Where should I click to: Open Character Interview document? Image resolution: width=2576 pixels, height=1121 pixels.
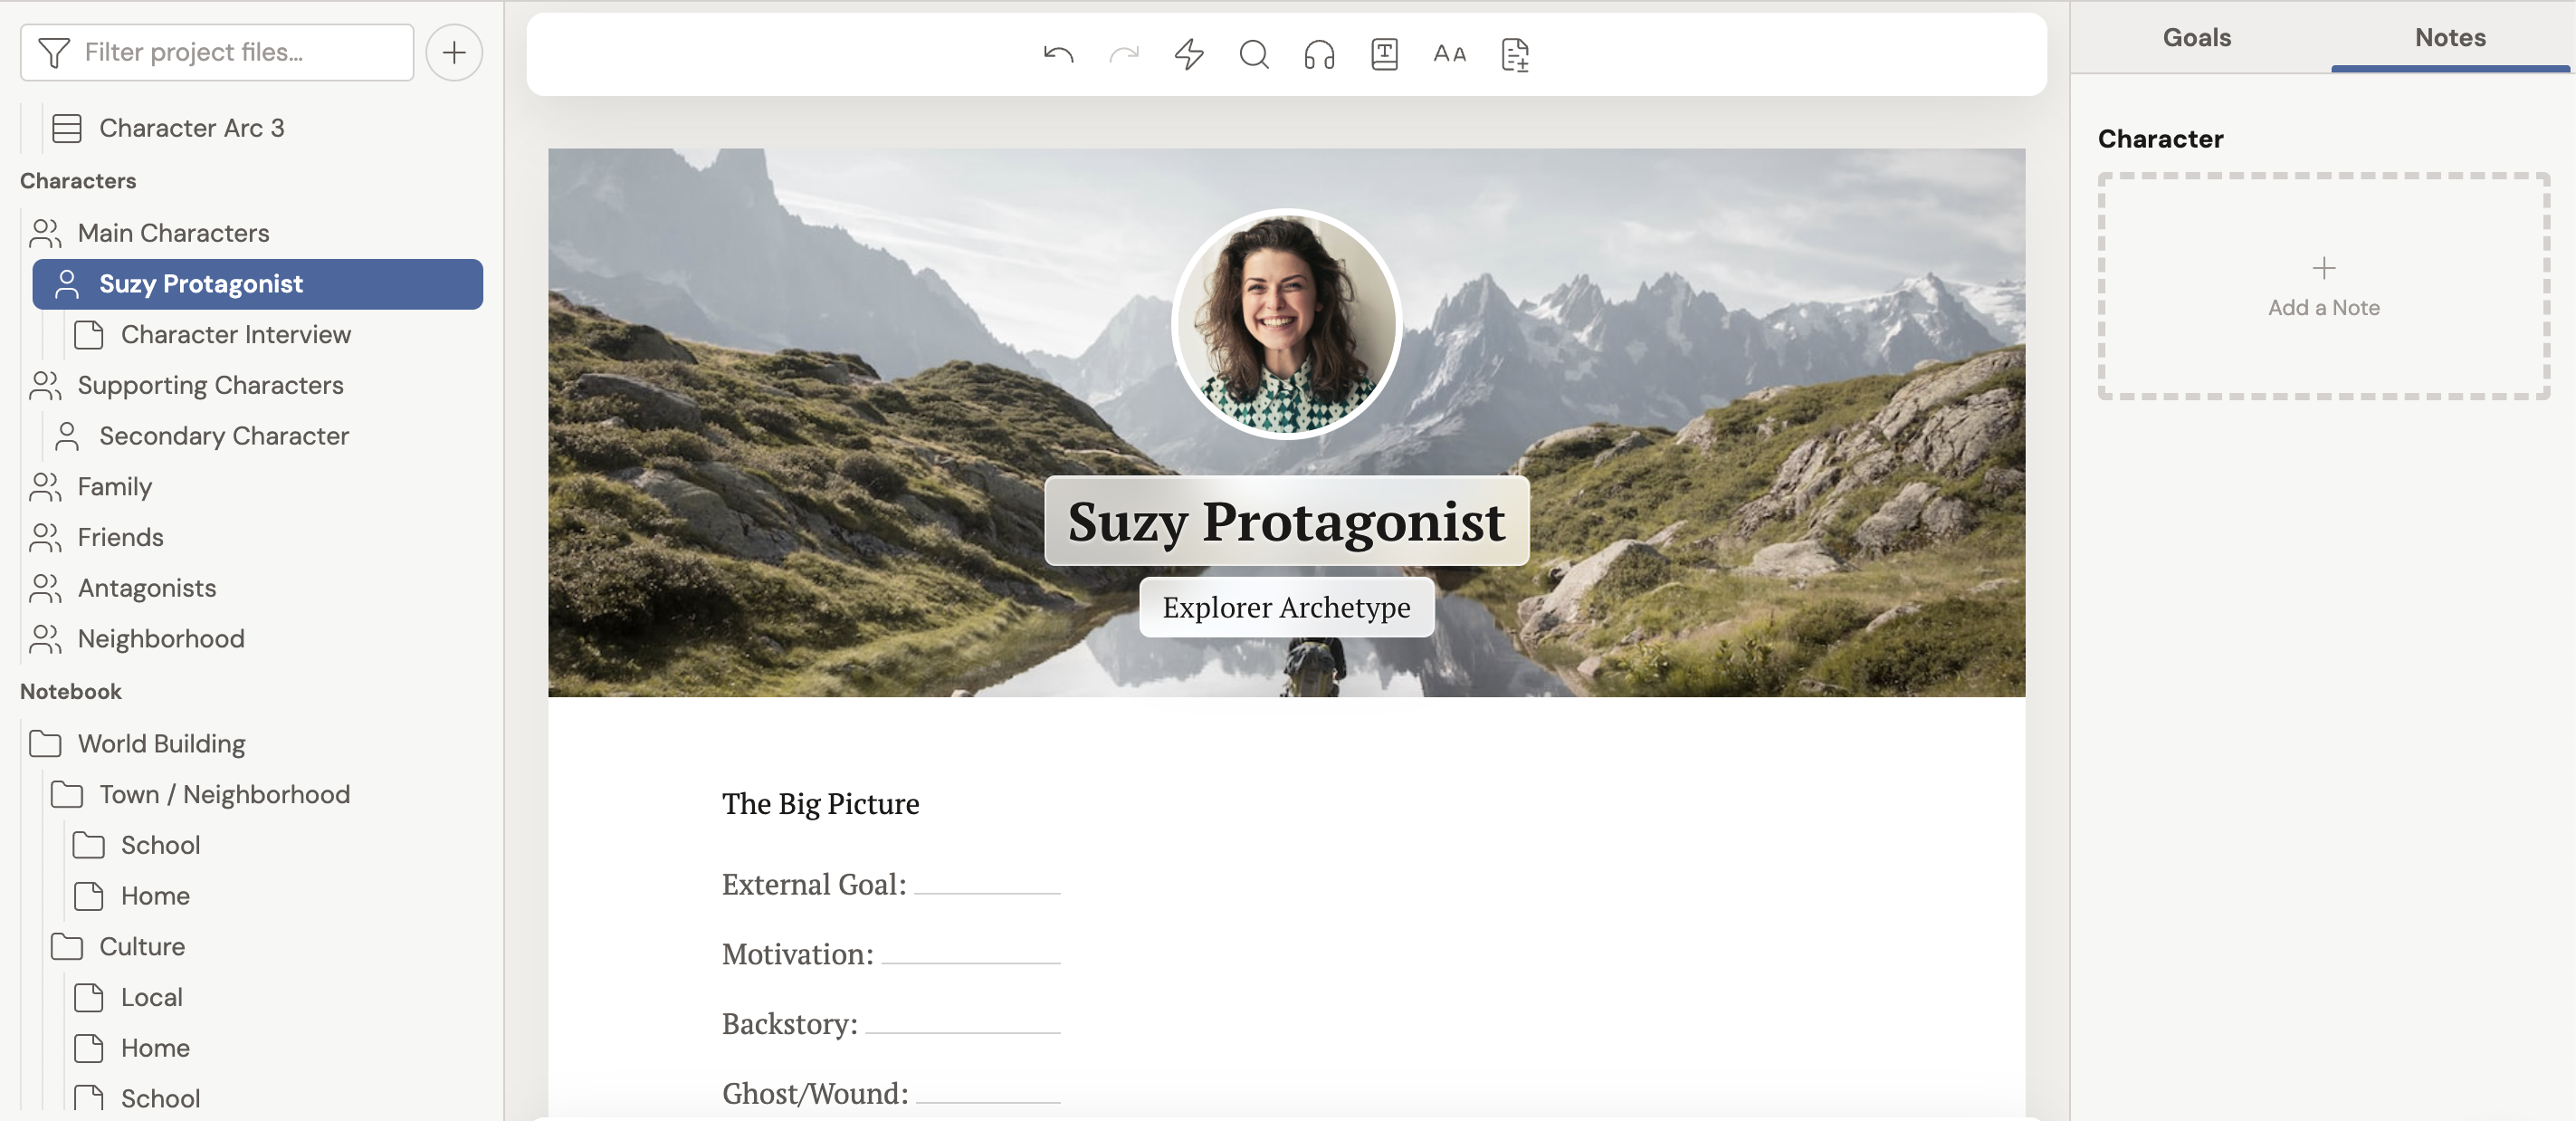236,335
